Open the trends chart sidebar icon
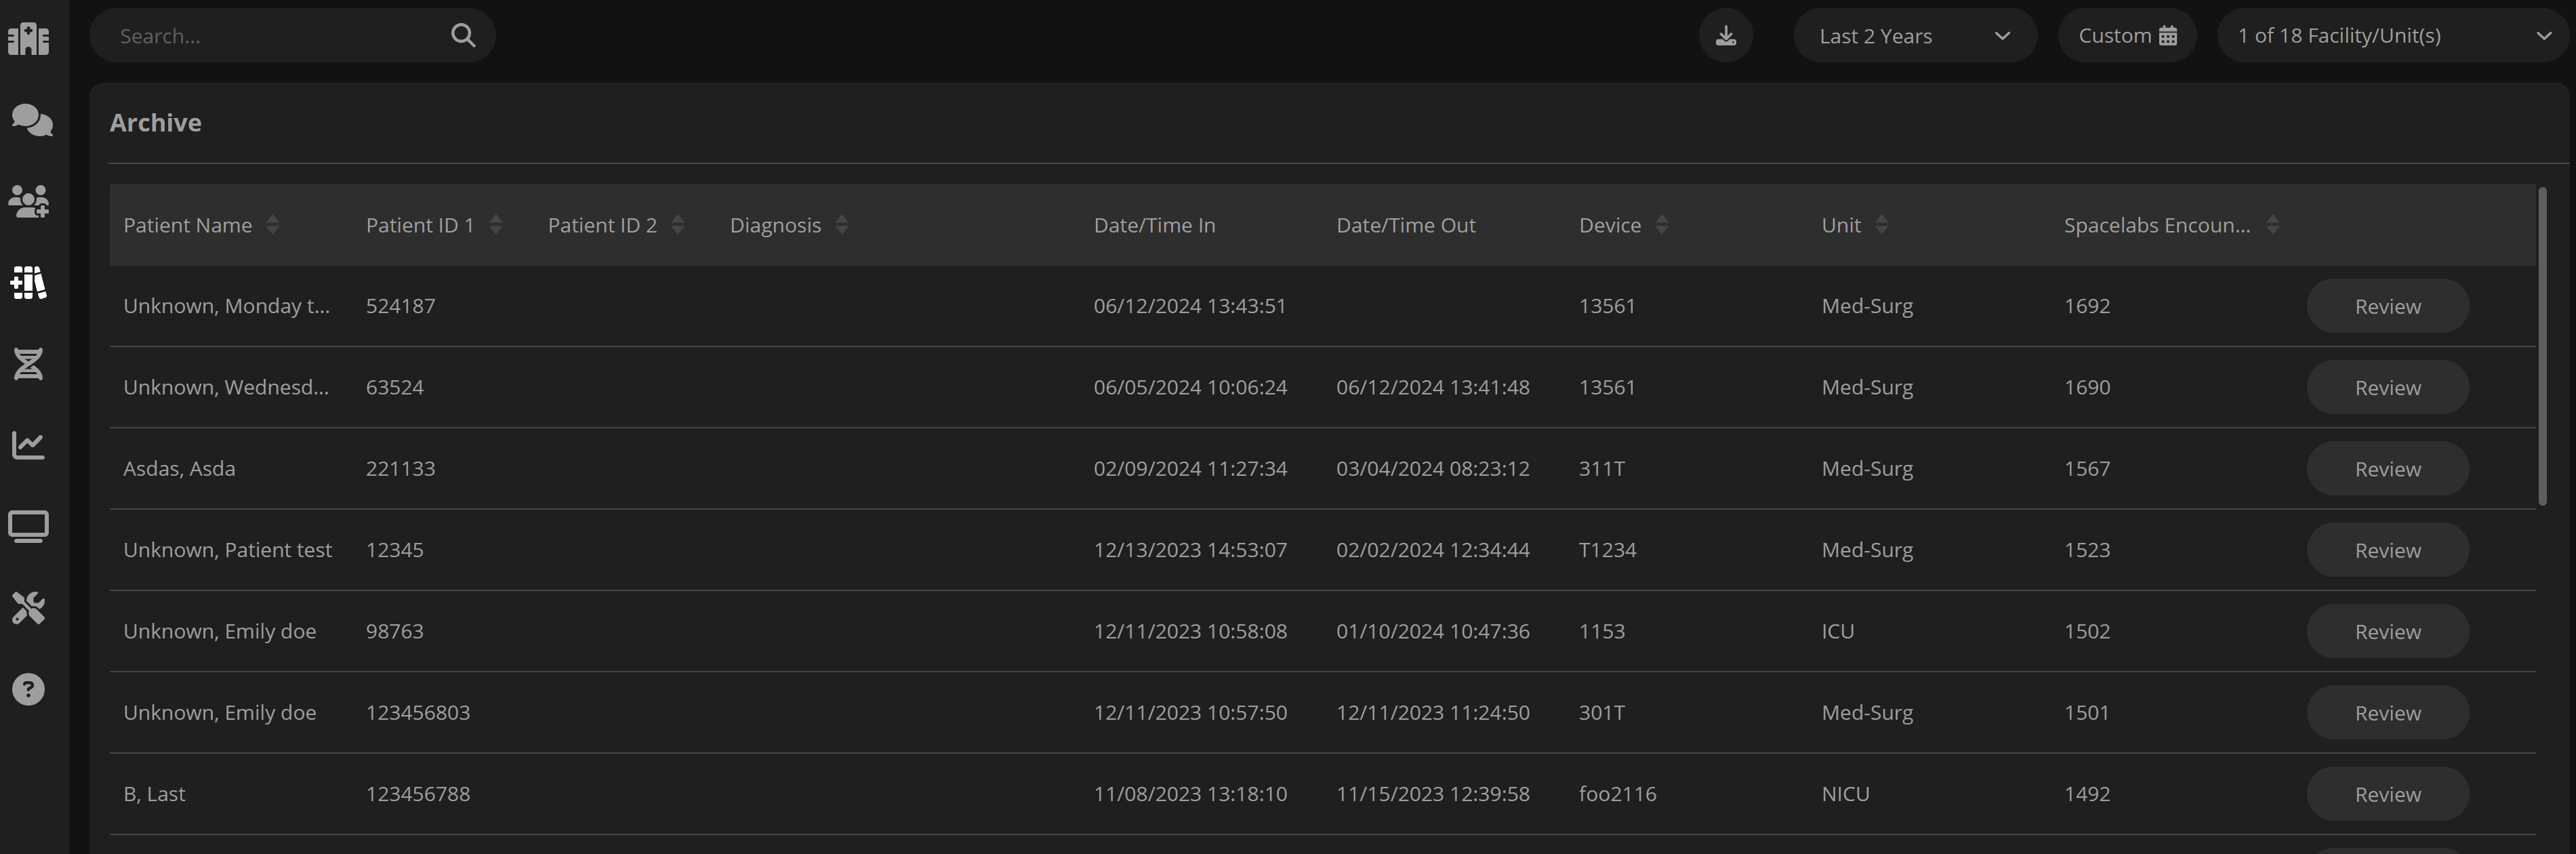The image size is (2576, 854). [x=29, y=445]
